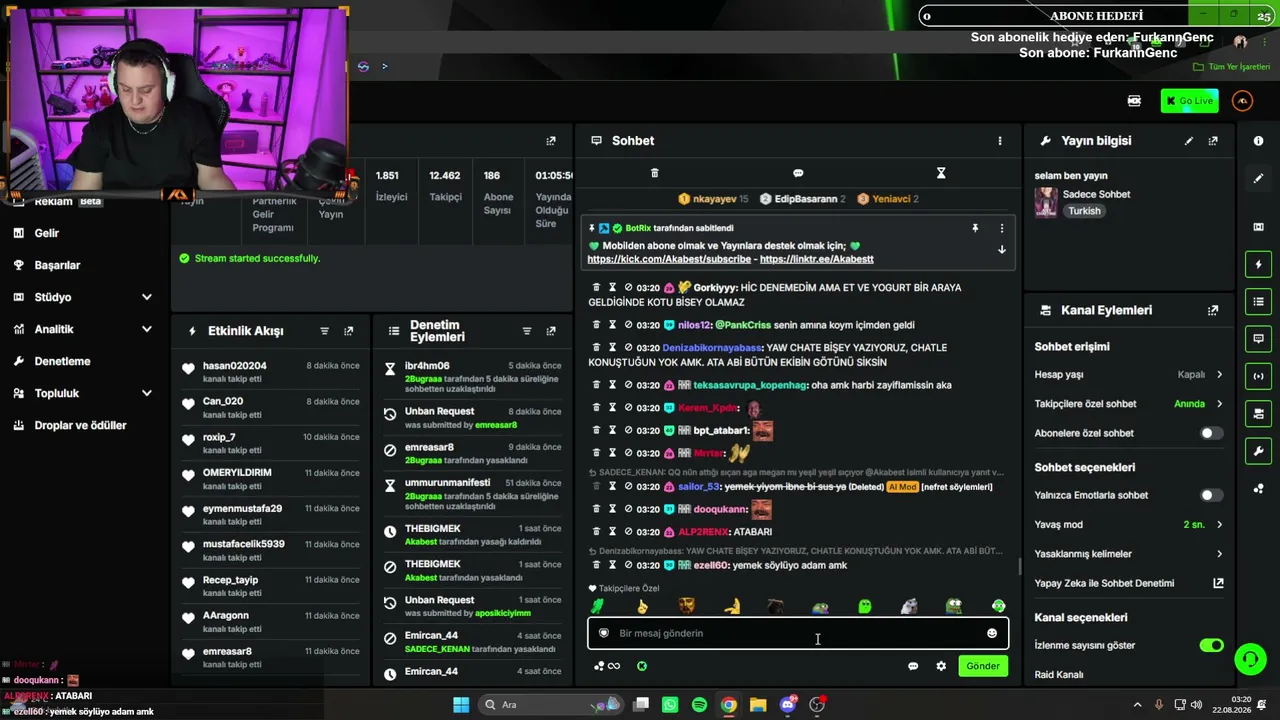Click the hourglass icon below Sohbet header
1280x720 pixels.
941,173
